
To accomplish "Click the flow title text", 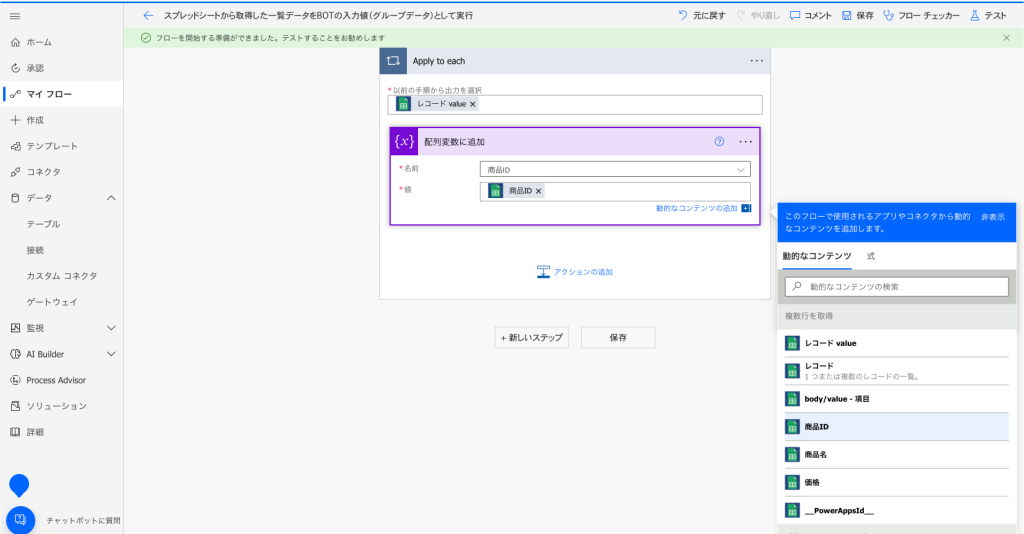I will [x=318, y=16].
